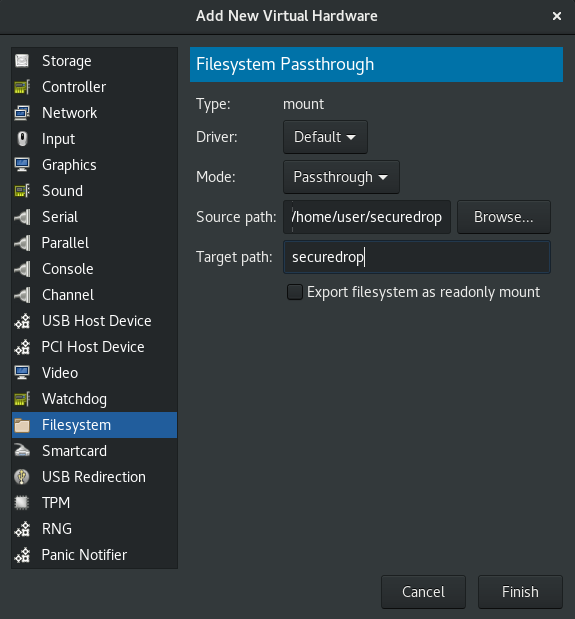
Task: Focus the Target path input field
Action: click(417, 257)
